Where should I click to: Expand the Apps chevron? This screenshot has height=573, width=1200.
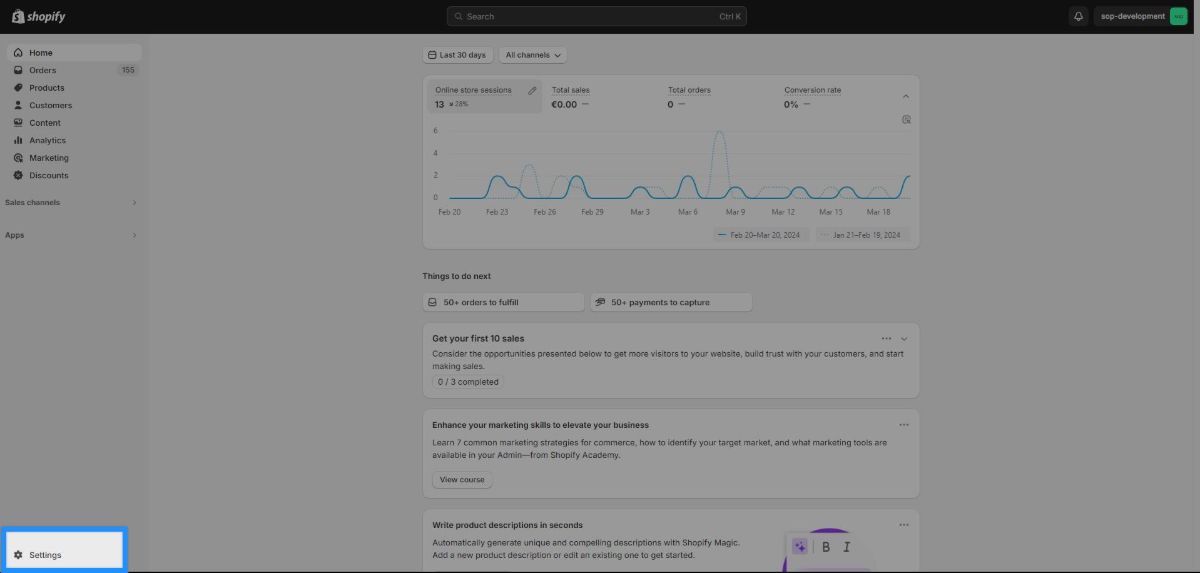[134, 235]
